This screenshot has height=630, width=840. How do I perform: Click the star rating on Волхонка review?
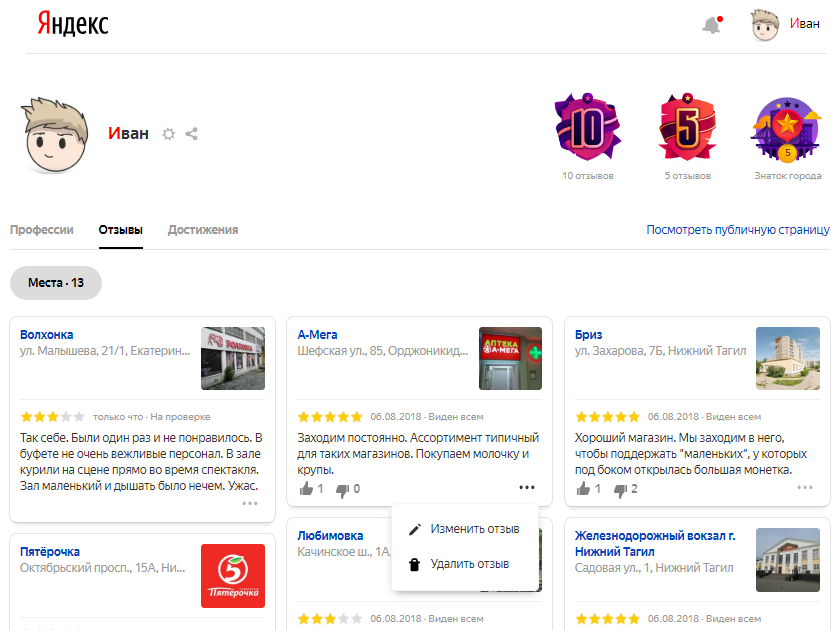coord(52,417)
